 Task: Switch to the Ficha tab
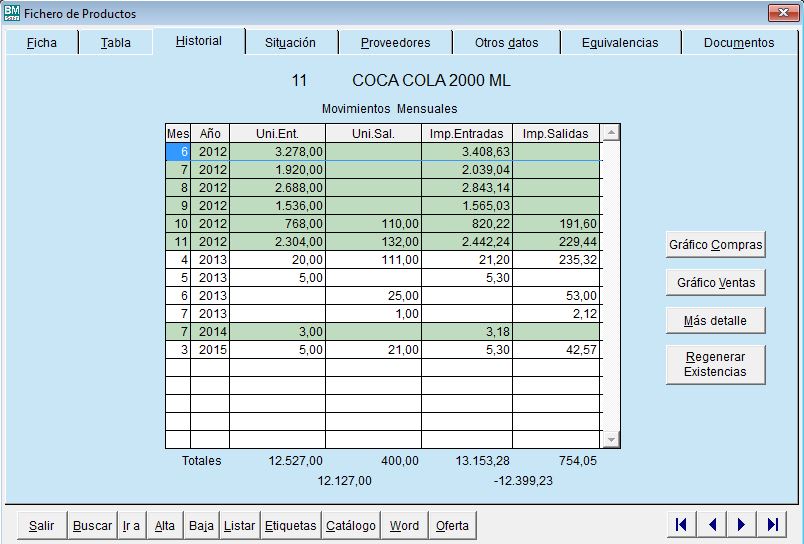(x=42, y=43)
